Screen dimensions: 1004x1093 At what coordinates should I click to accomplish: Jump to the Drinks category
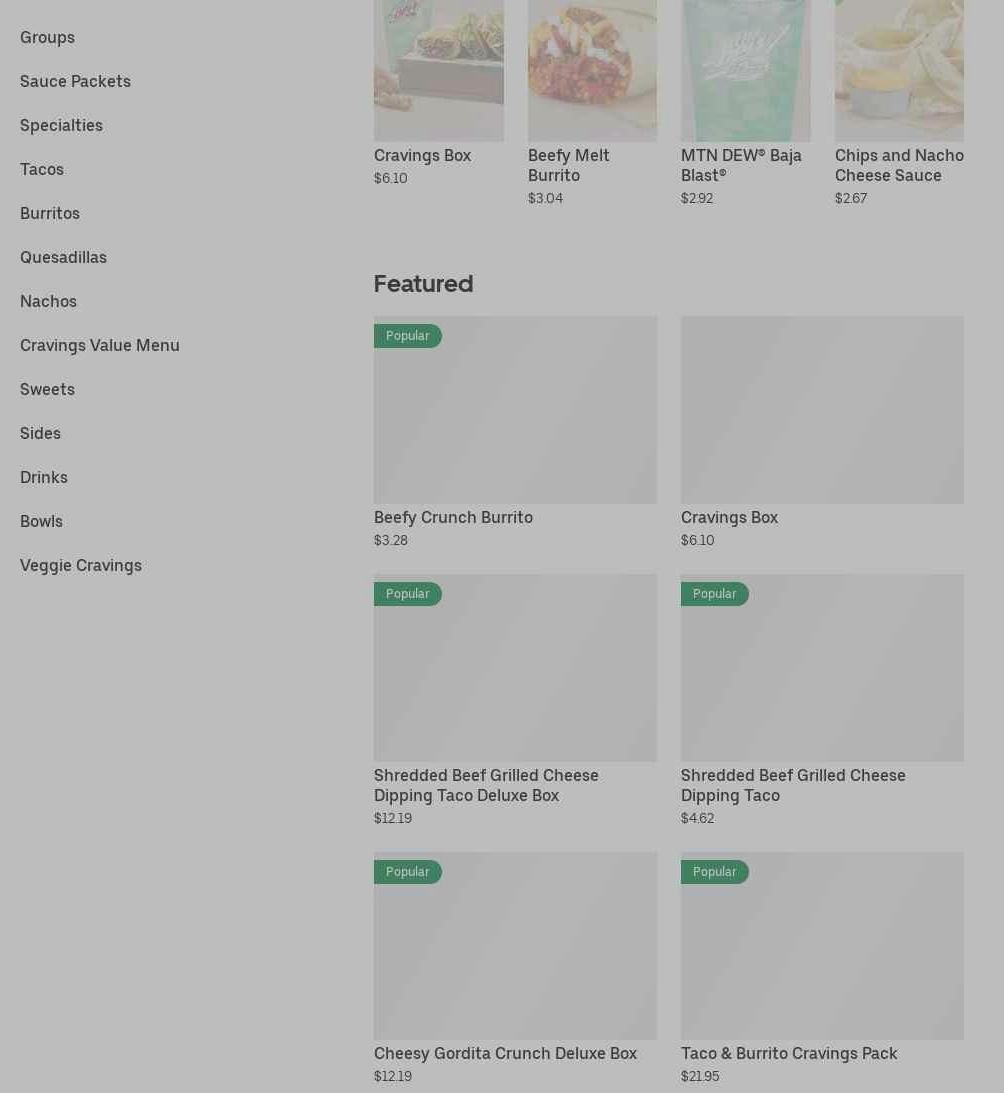tap(44, 477)
